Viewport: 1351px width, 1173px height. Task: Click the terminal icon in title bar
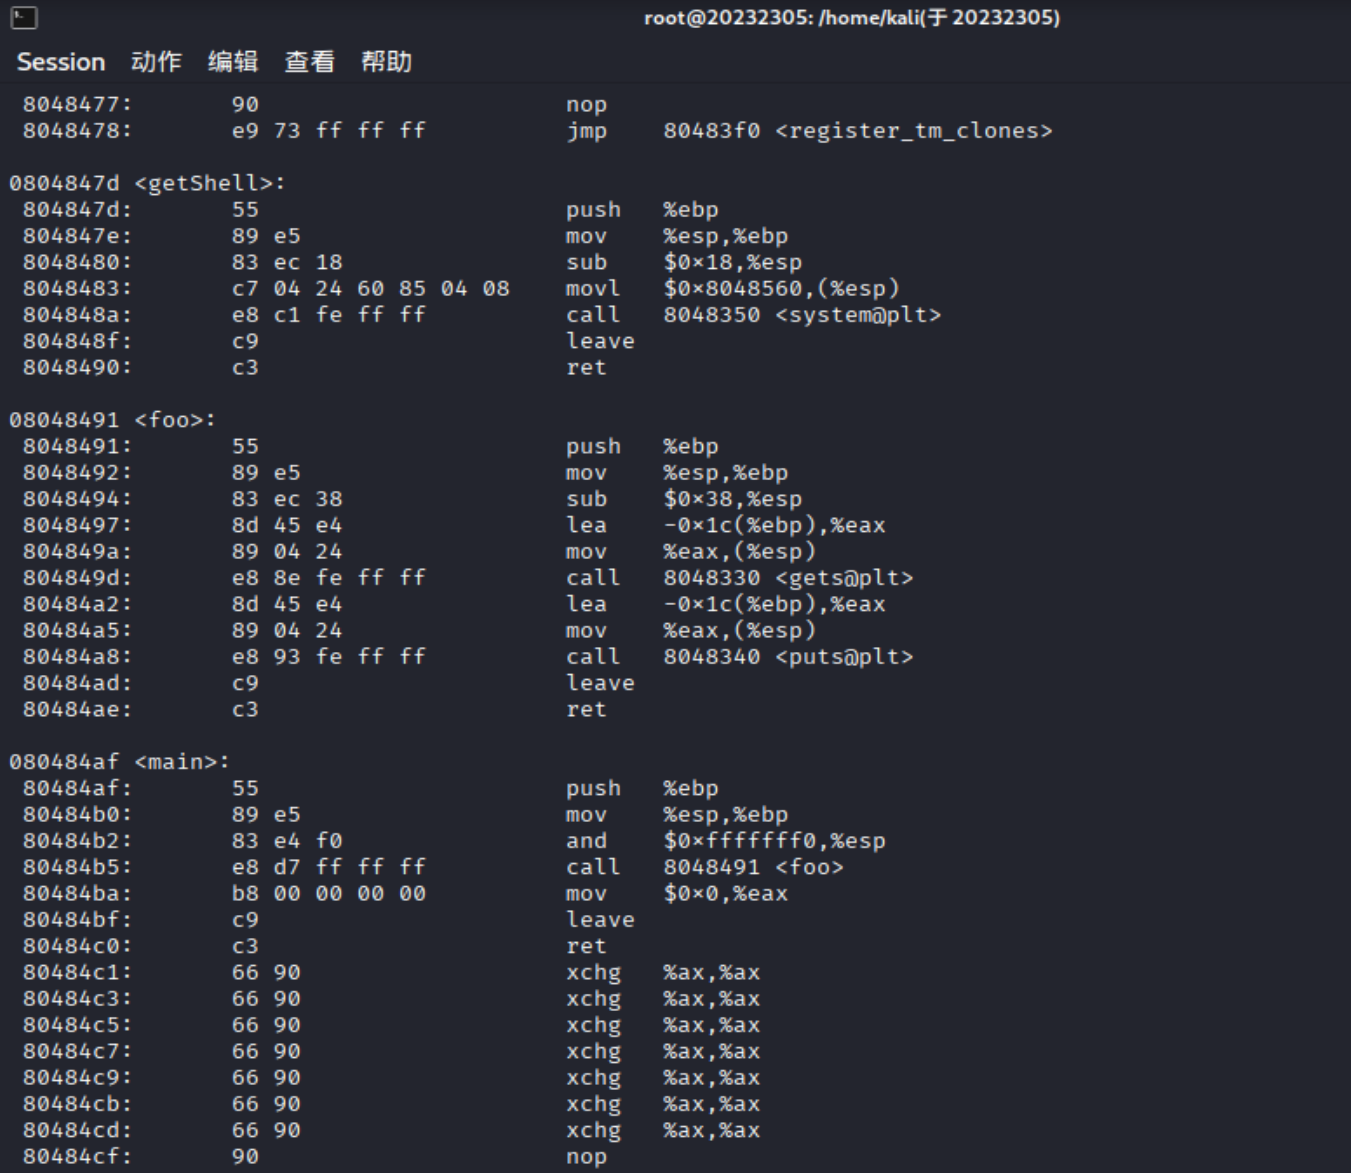pos(24,17)
